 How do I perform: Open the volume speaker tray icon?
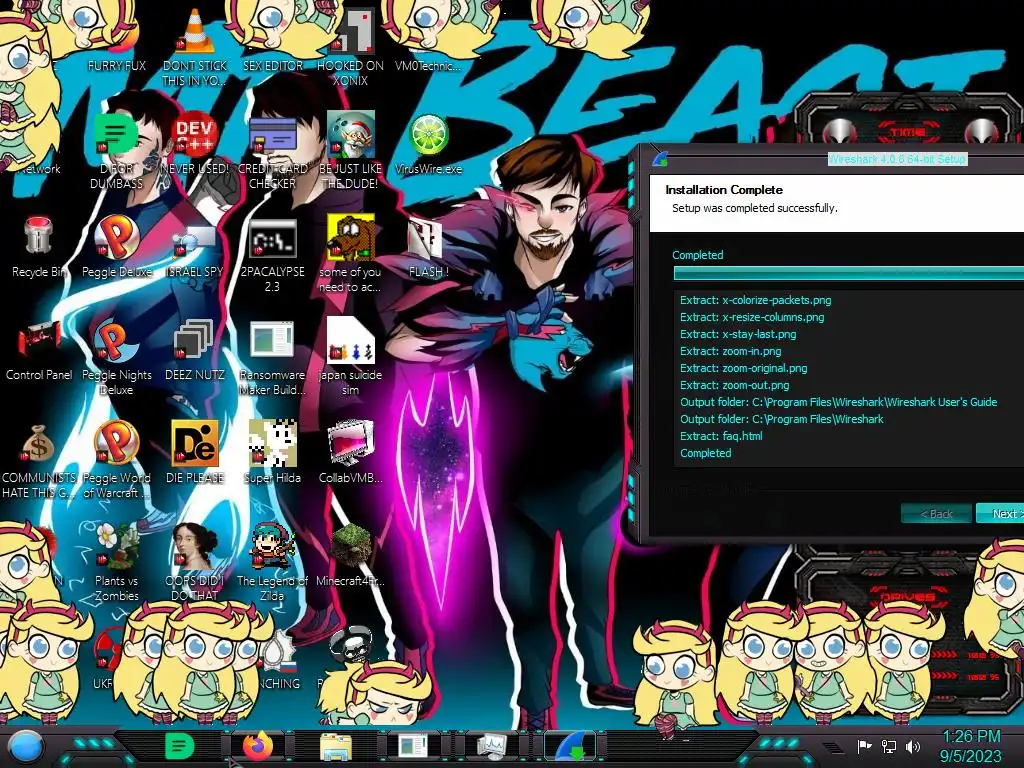[x=913, y=746]
